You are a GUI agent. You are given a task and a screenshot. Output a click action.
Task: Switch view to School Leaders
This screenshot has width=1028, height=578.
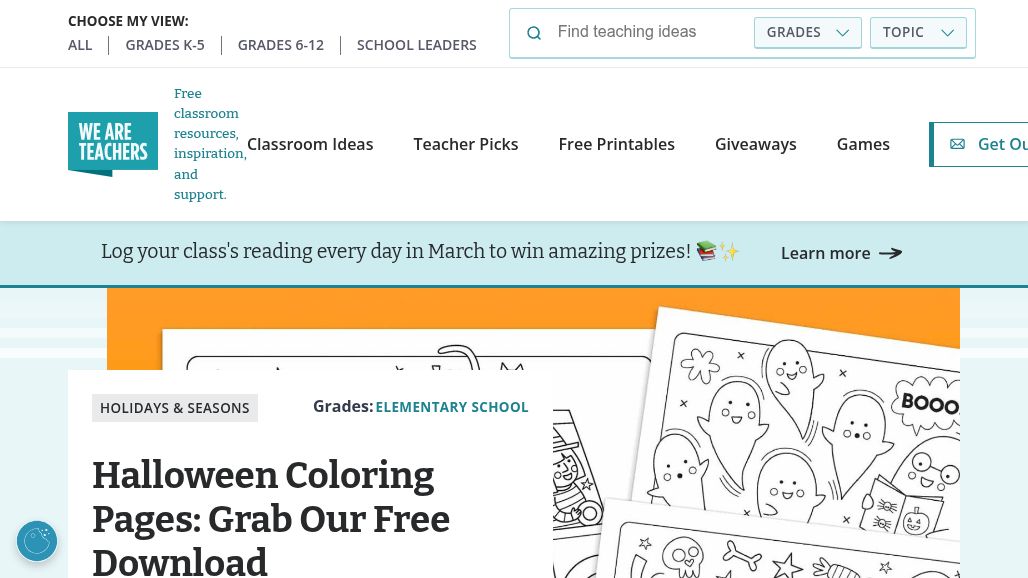point(416,45)
